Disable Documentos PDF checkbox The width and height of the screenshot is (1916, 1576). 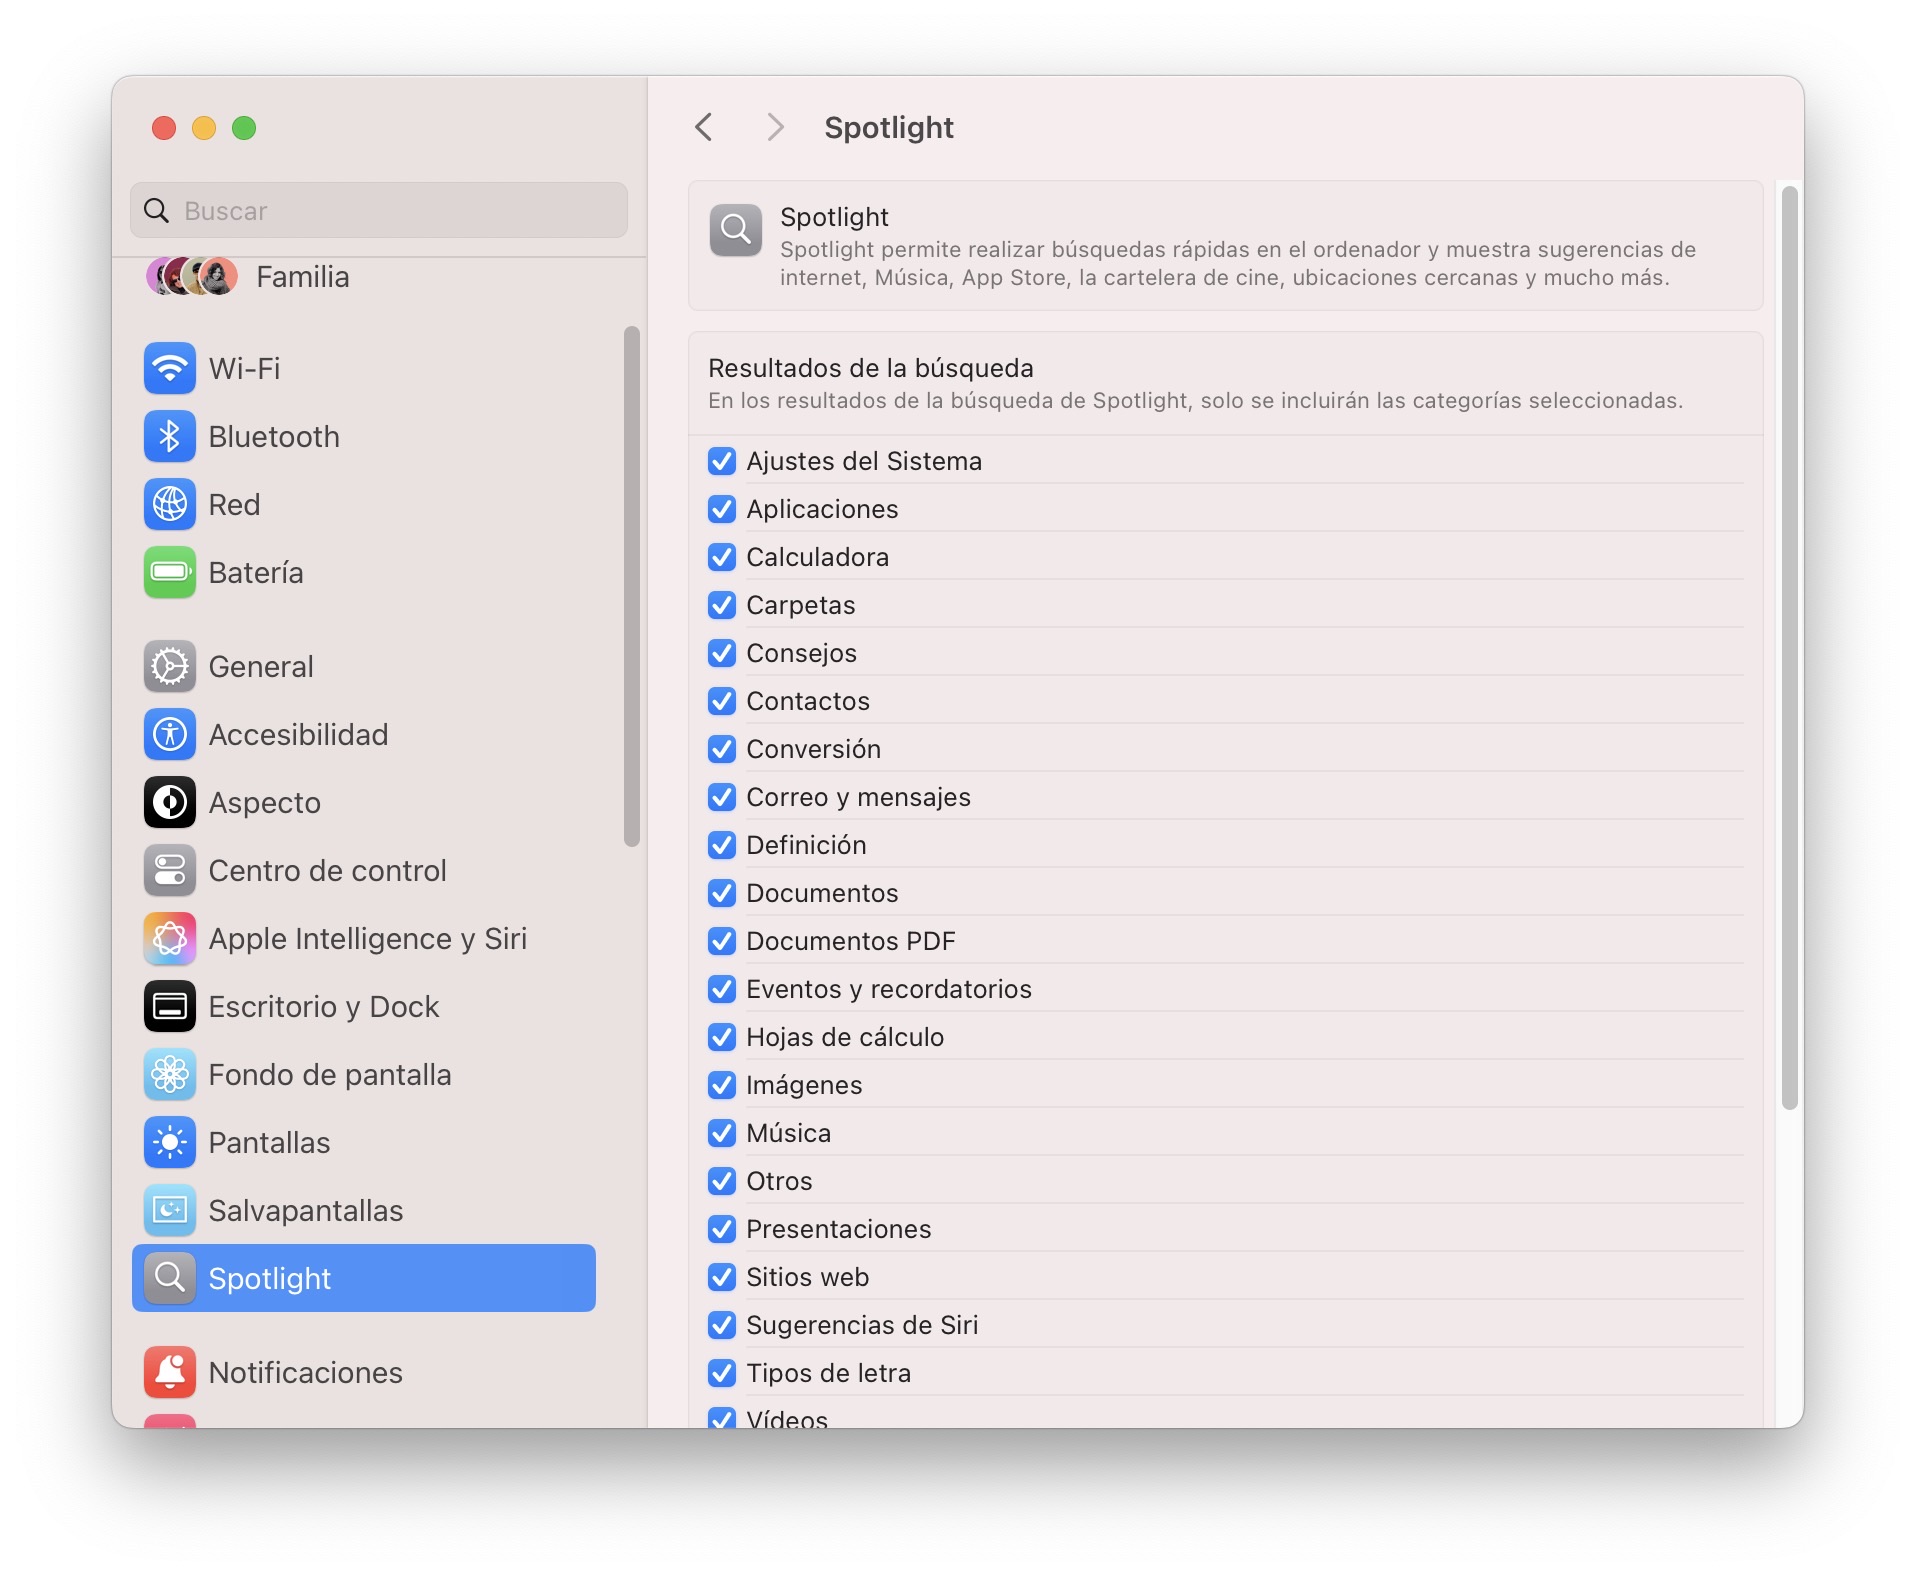tap(722, 941)
